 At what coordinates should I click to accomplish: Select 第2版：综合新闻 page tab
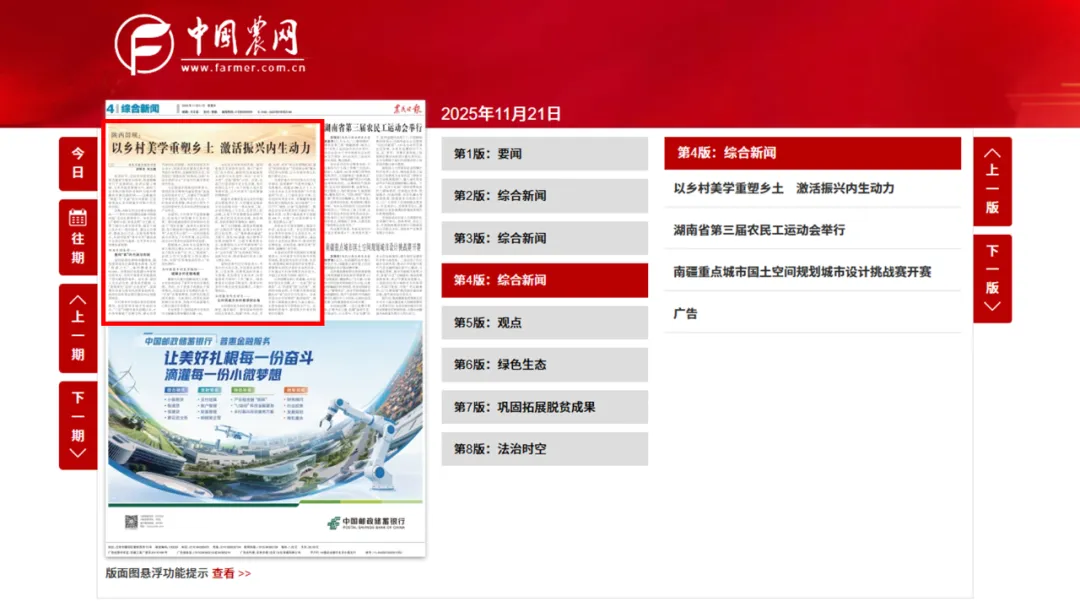pos(544,196)
